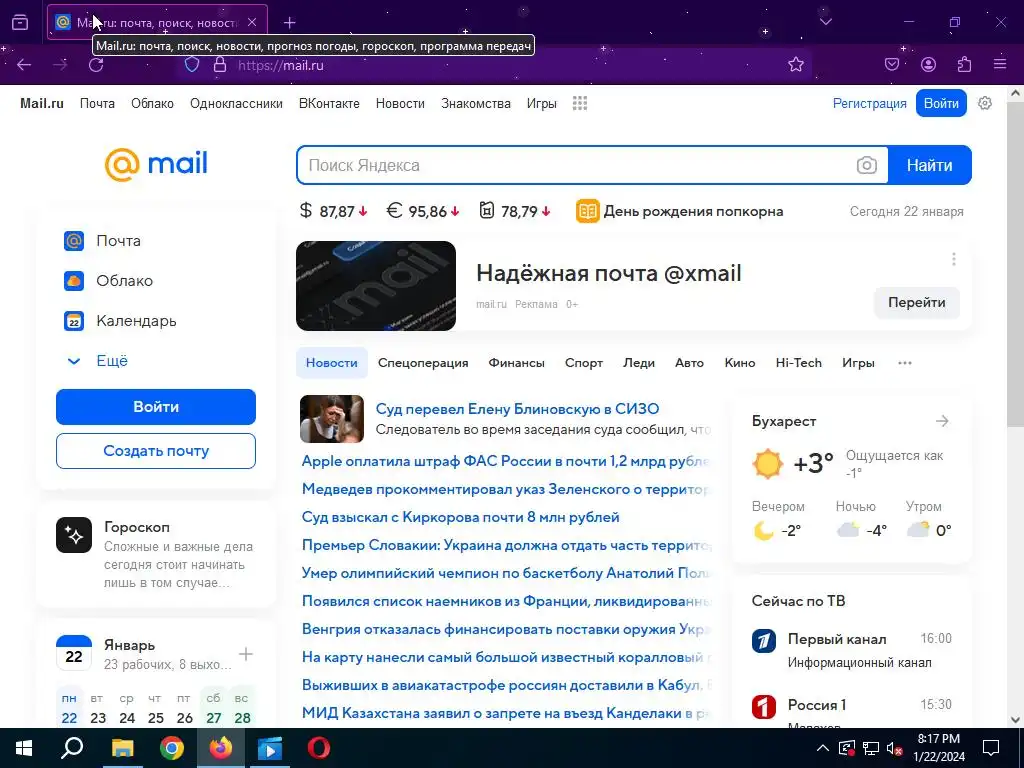Switch to the Спецоперация news tab

point(423,363)
